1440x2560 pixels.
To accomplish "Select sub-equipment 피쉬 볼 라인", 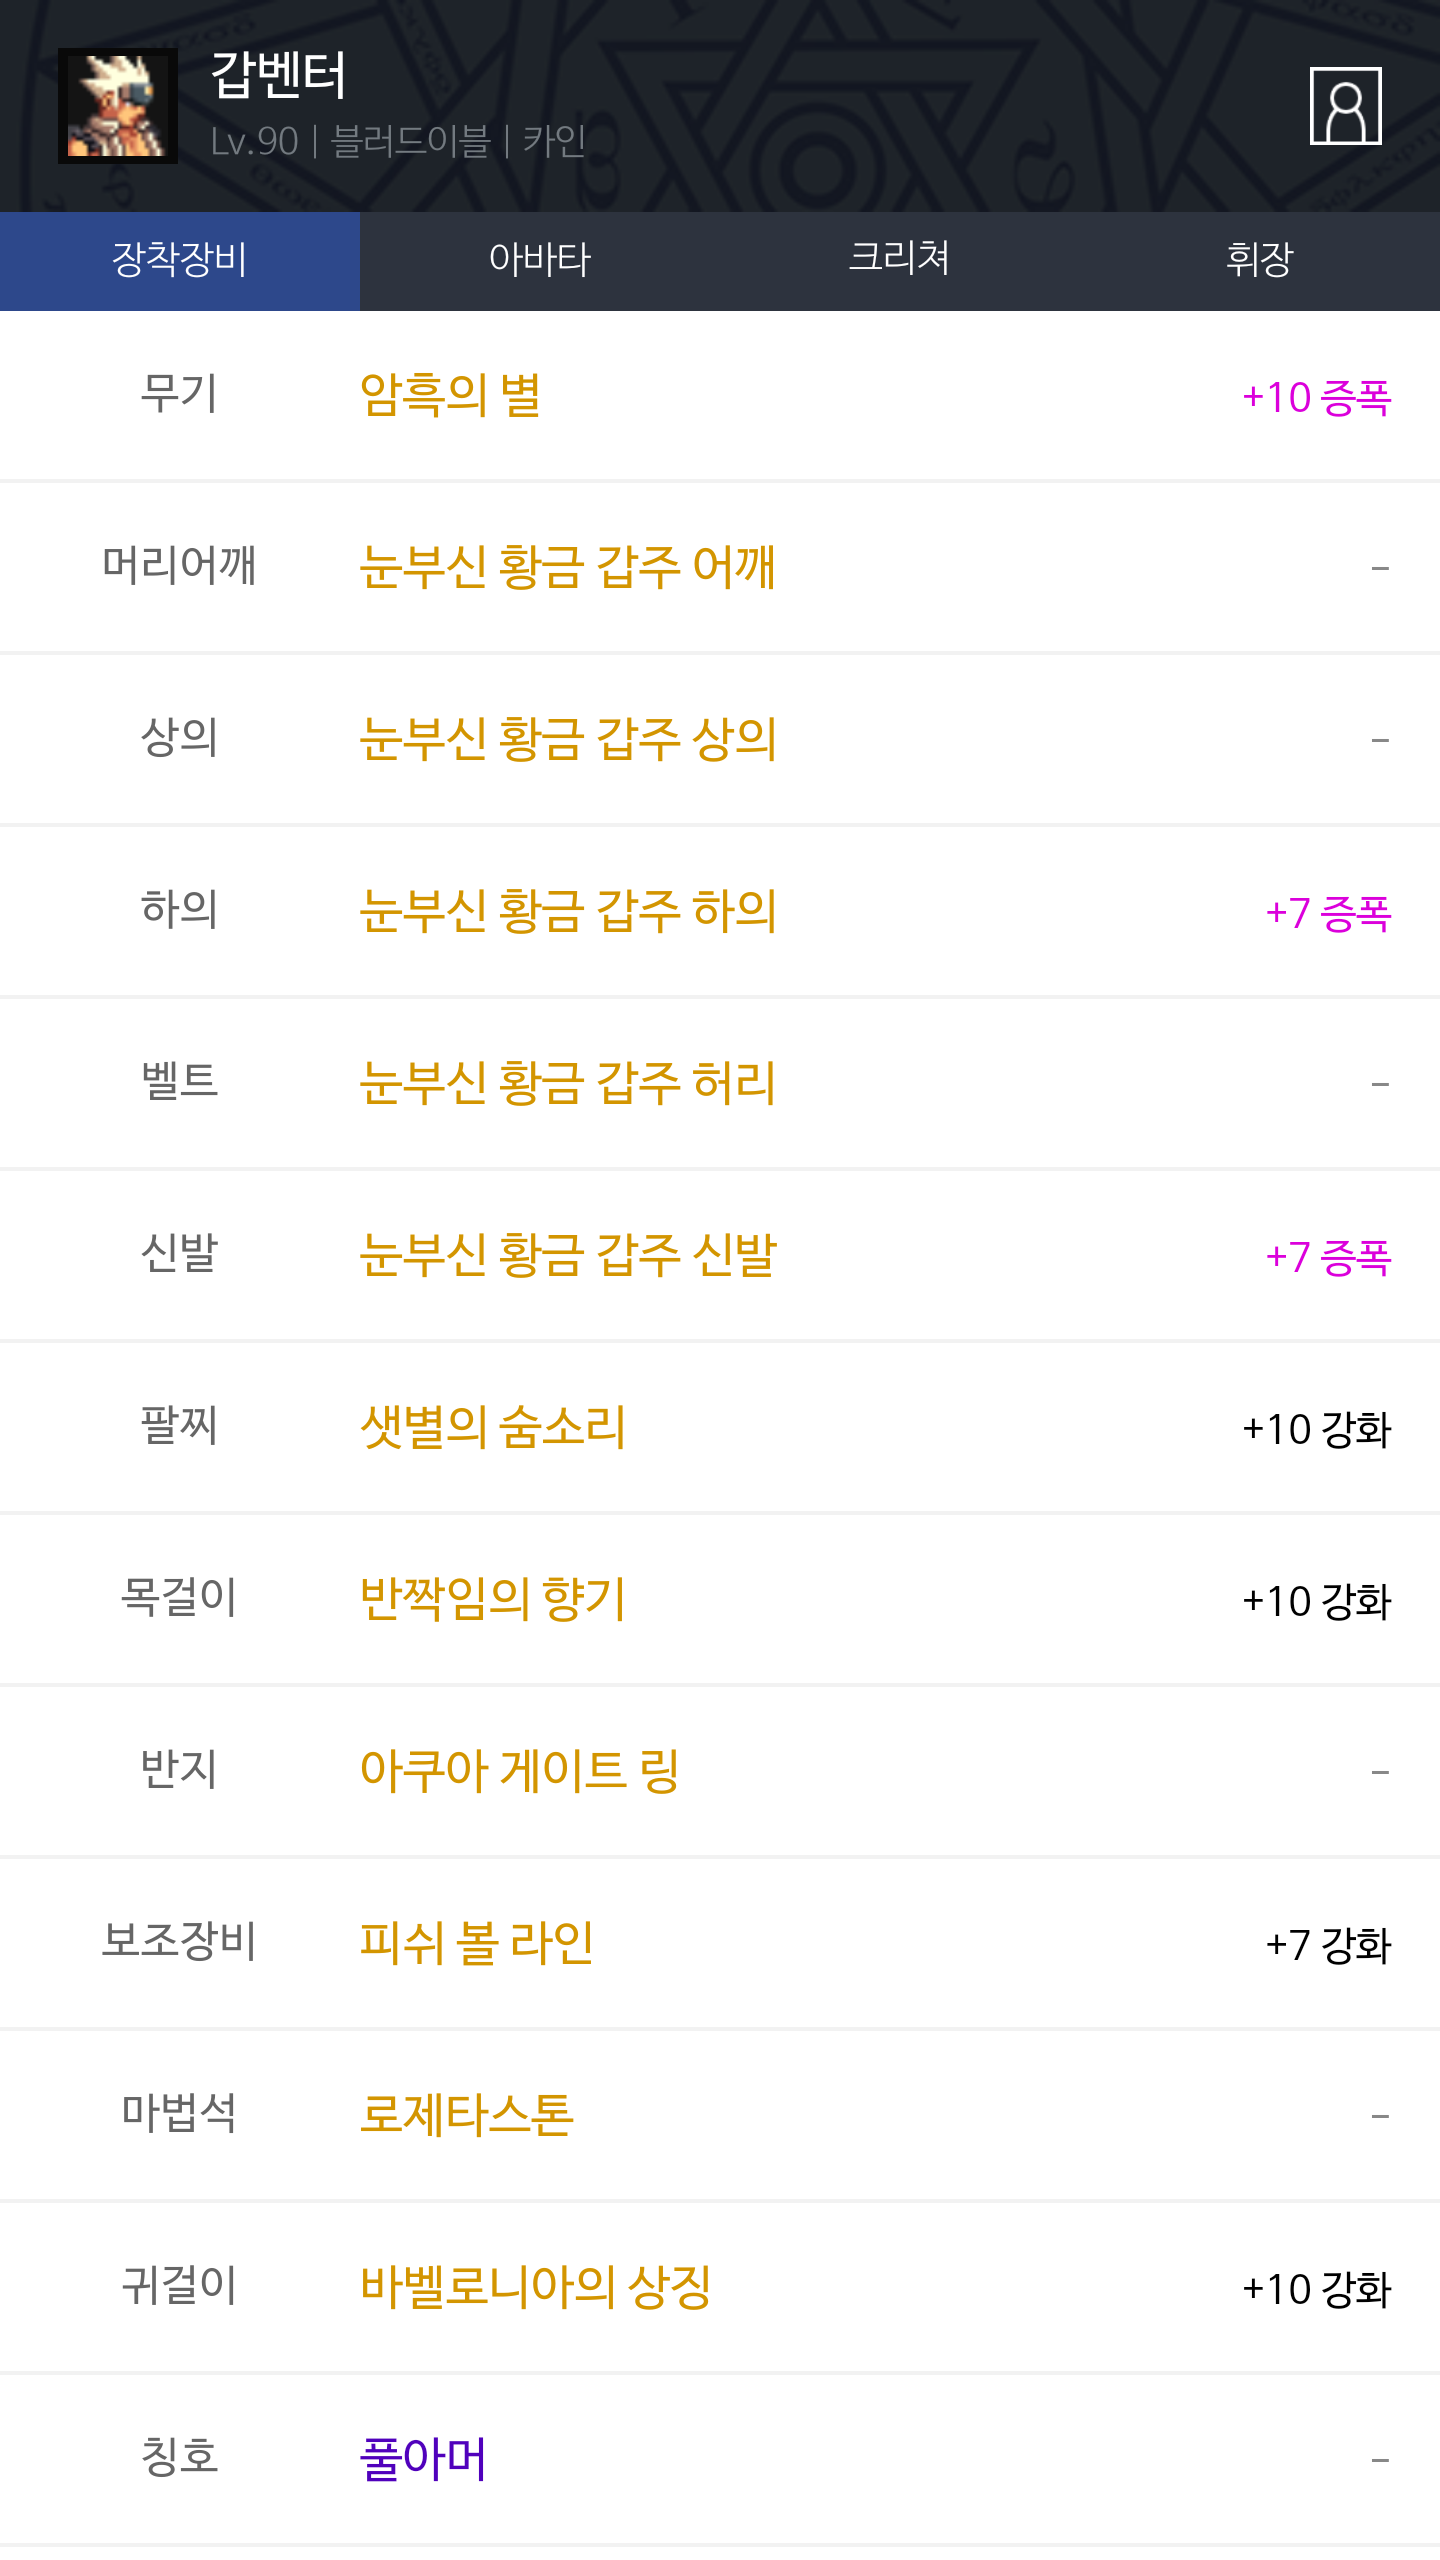I will (x=477, y=1943).
